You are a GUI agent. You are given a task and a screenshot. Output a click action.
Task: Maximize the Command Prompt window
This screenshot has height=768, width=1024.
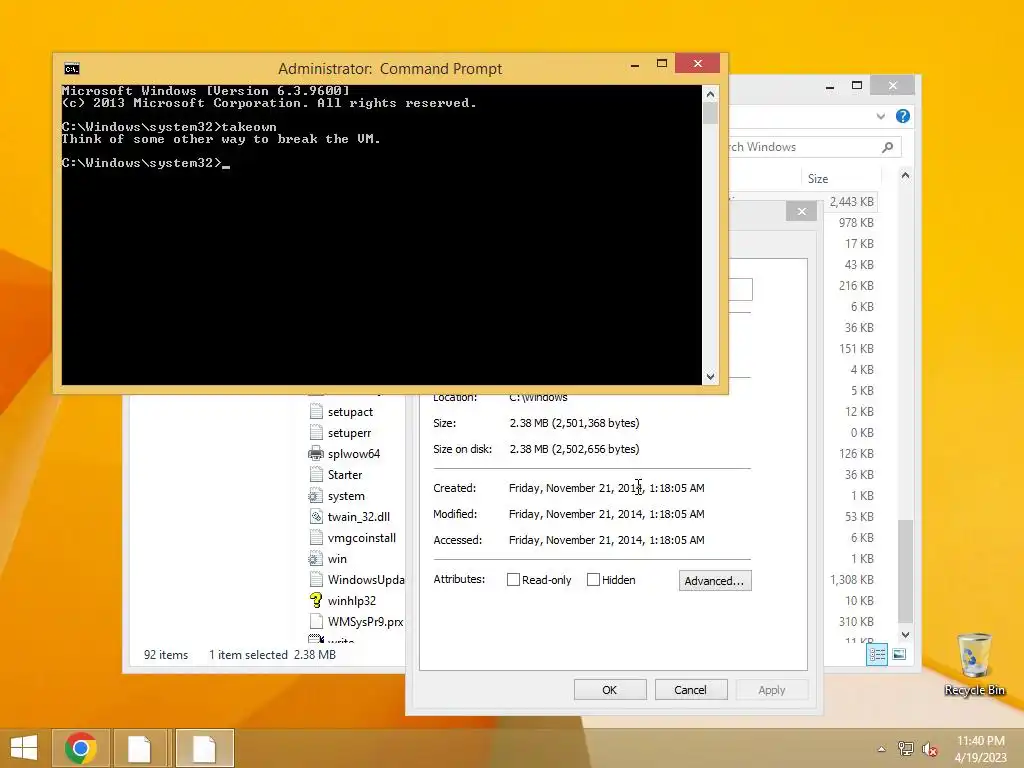[x=662, y=63]
